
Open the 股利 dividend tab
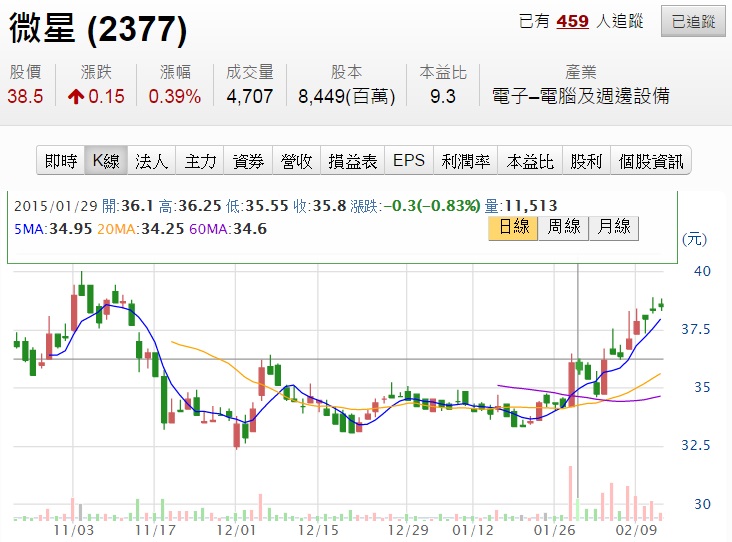[586, 161]
